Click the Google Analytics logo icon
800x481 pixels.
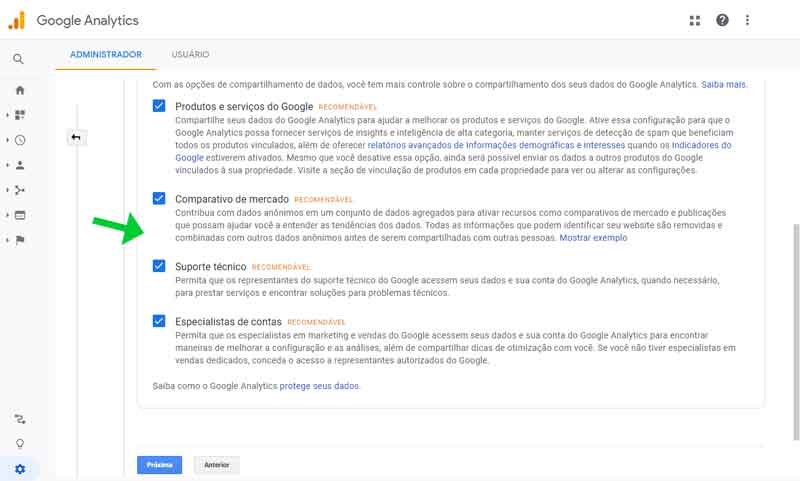16,20
